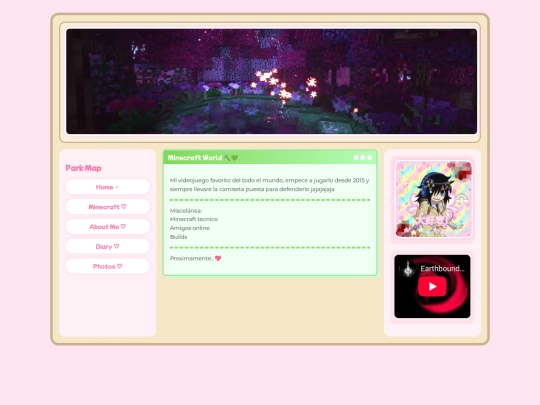Viewport: 540px width, 405px height.
Task: Go to the Minecraft page
Action: (107, 207)
